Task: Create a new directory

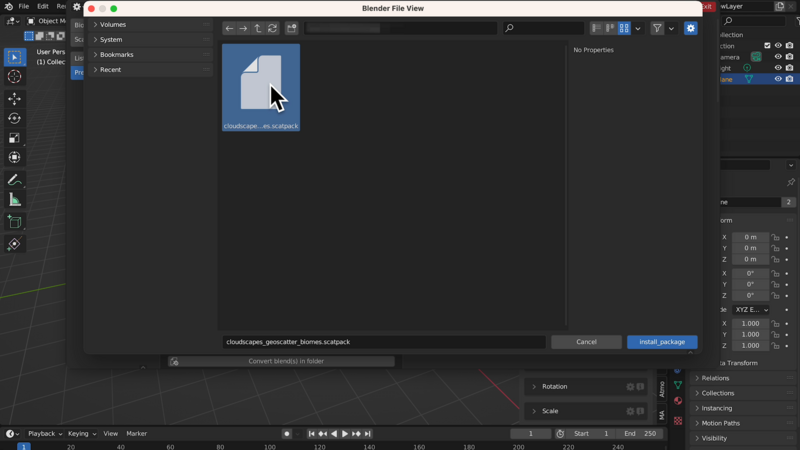Action: pos(291,29)
